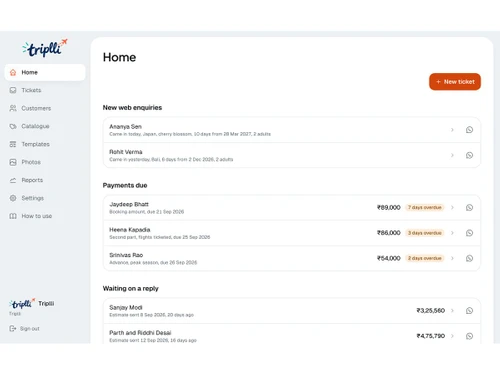Expand Srinivas Rao row chevron
The height and width of the screenshot is (375, 500).
click(x=452, y=258)
